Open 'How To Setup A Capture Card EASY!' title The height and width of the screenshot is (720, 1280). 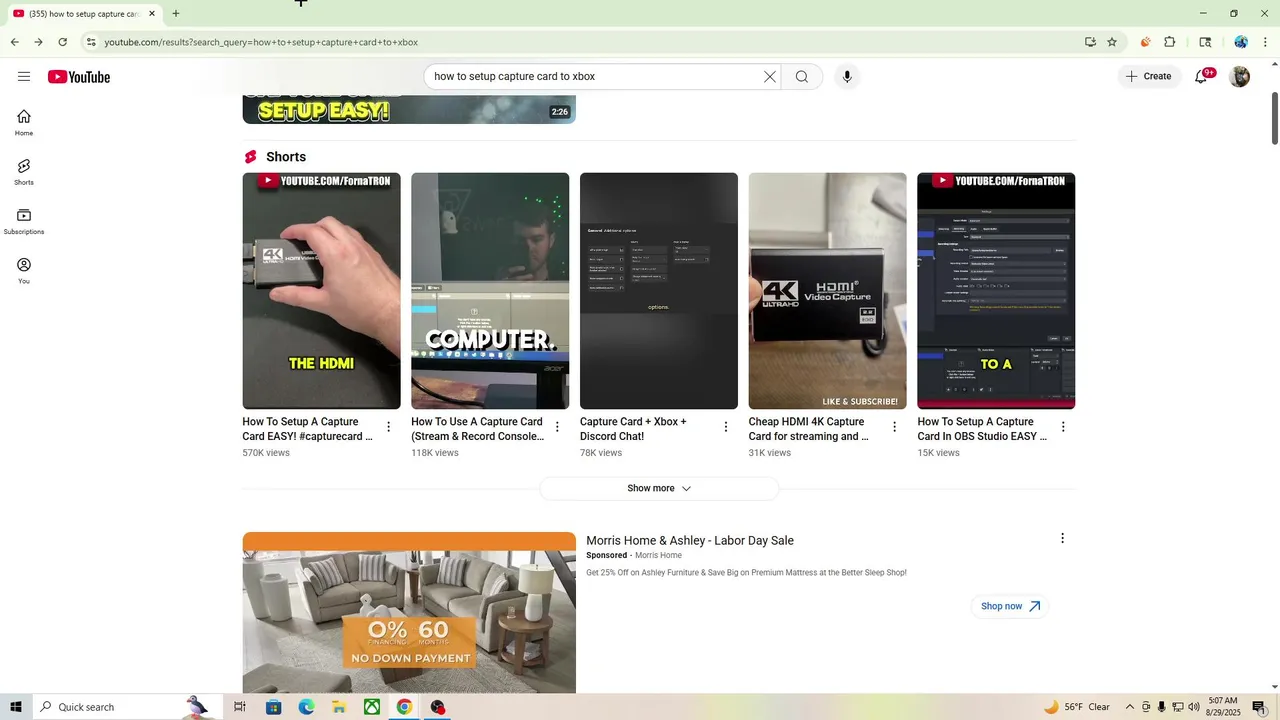[308, 429]
